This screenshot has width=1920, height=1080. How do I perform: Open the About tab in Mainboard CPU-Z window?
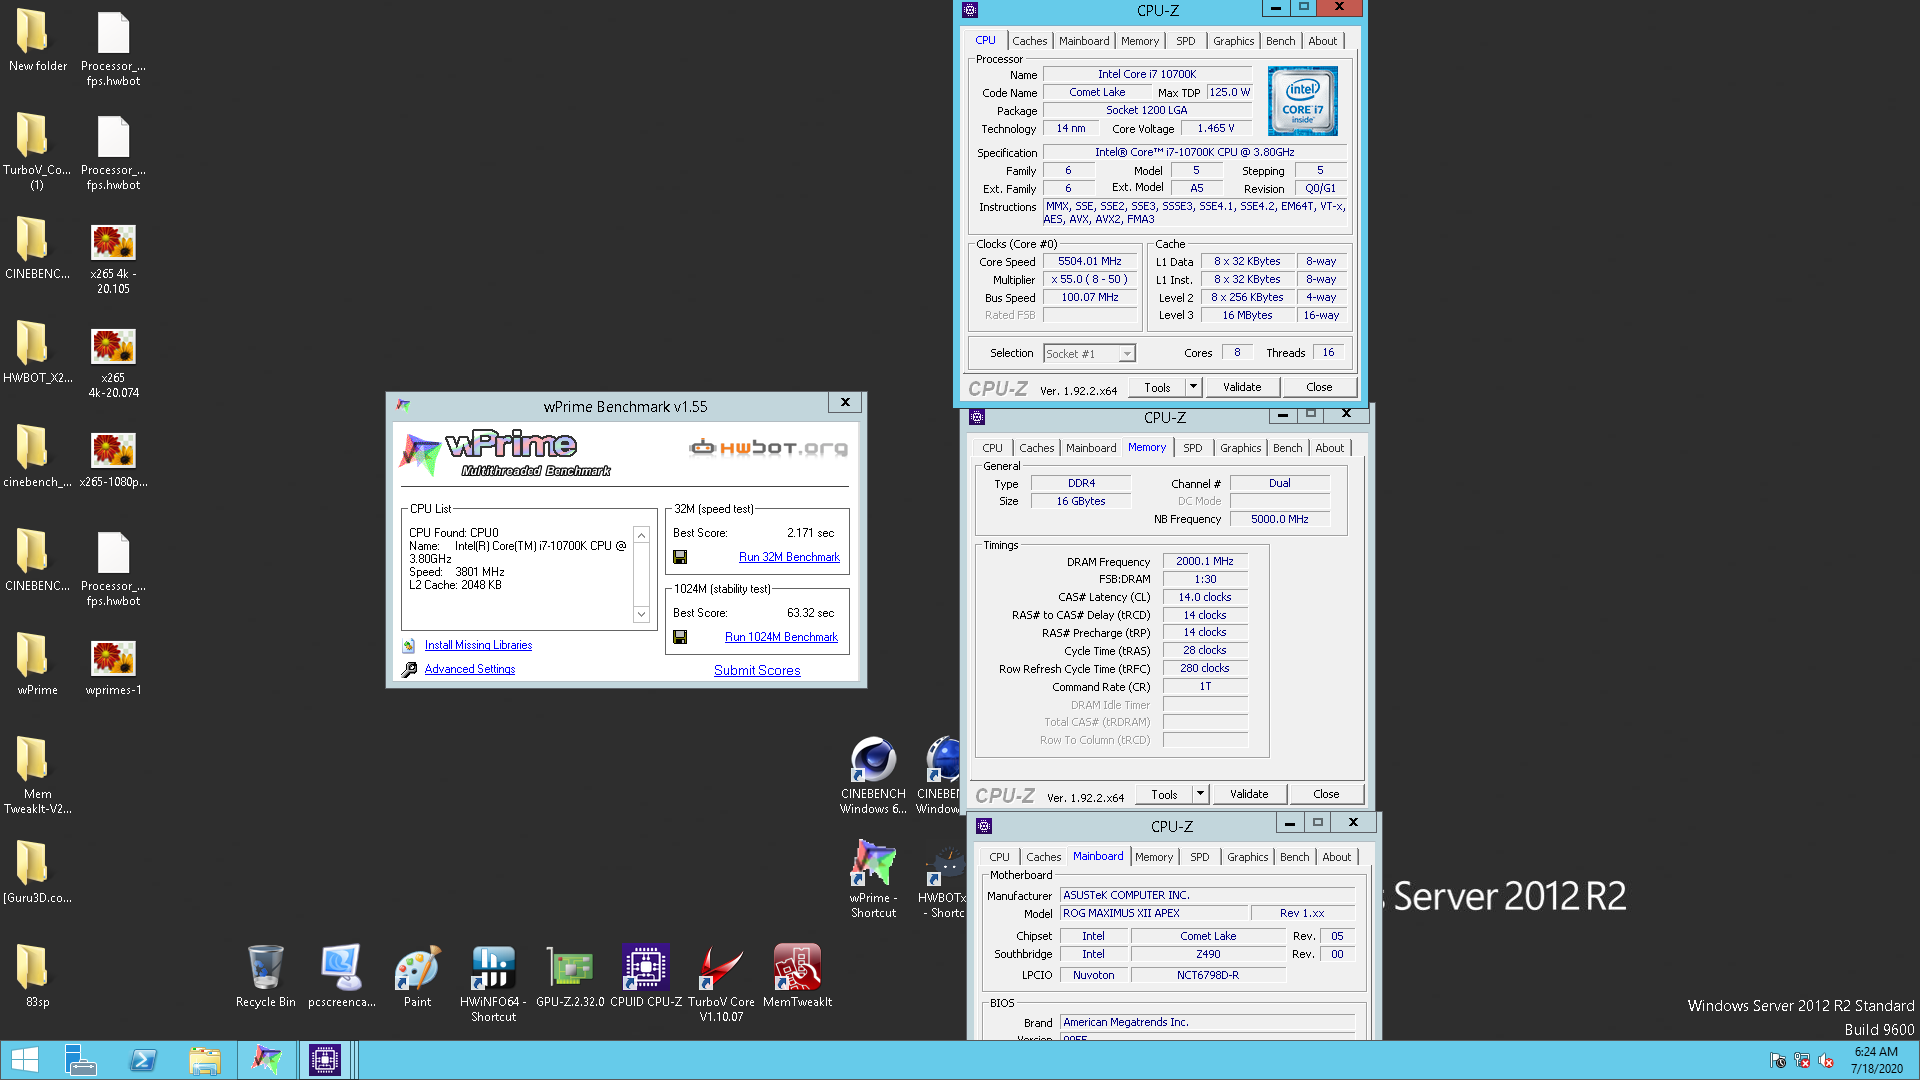click(1336, 857)
